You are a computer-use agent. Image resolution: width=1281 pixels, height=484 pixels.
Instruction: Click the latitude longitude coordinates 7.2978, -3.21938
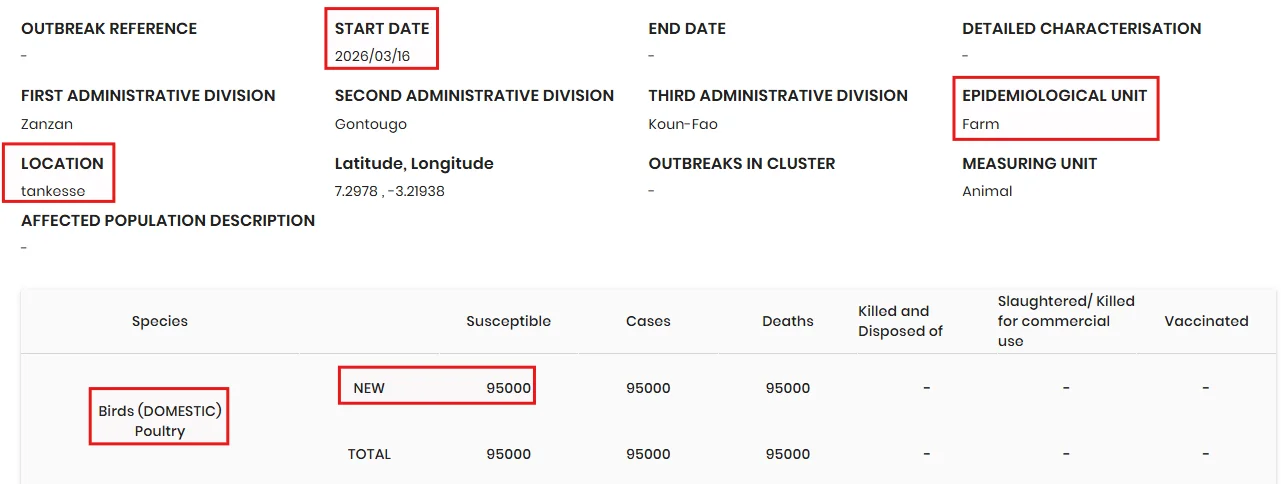(390, 191)
